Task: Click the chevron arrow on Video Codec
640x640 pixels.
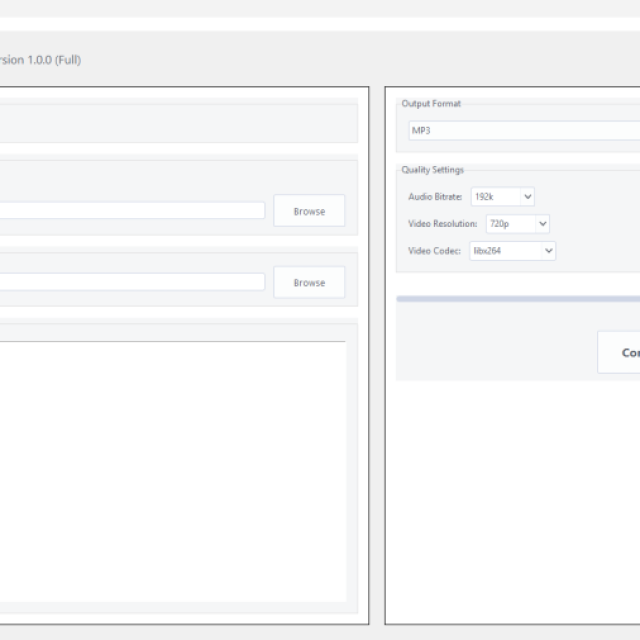Action: point(548,251)
